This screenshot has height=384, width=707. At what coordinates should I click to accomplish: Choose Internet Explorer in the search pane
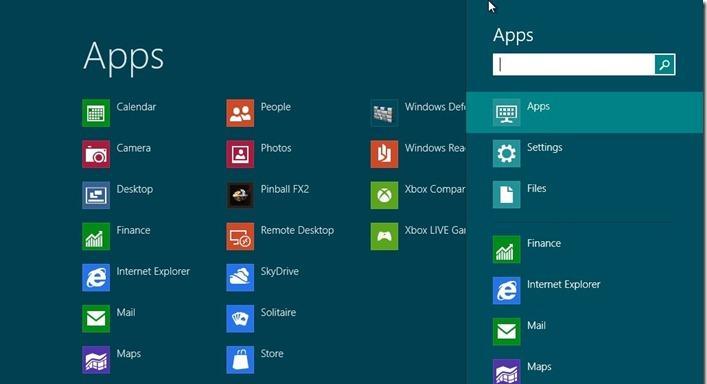[584, 290]
